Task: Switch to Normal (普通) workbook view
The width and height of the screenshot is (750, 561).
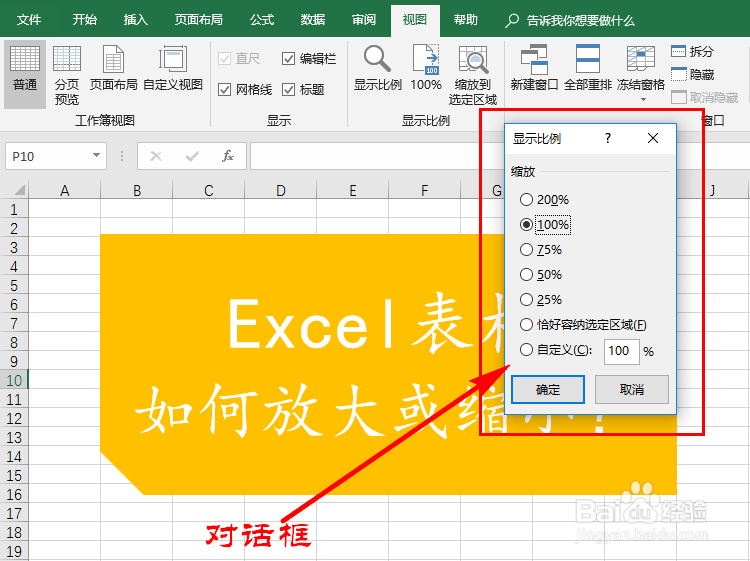Action: 25,74
